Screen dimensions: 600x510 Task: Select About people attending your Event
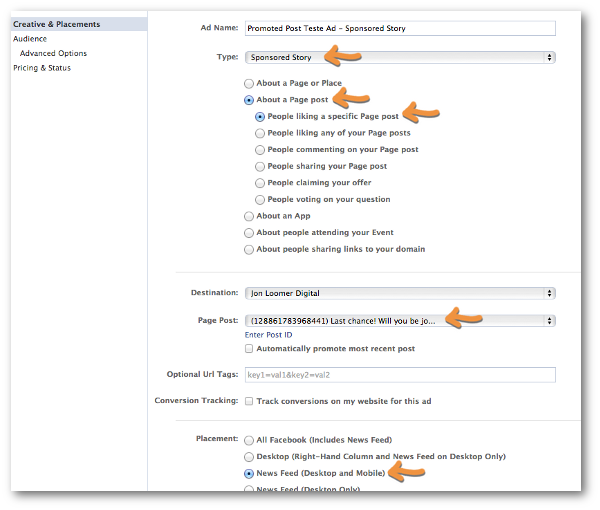coord(249,233)
